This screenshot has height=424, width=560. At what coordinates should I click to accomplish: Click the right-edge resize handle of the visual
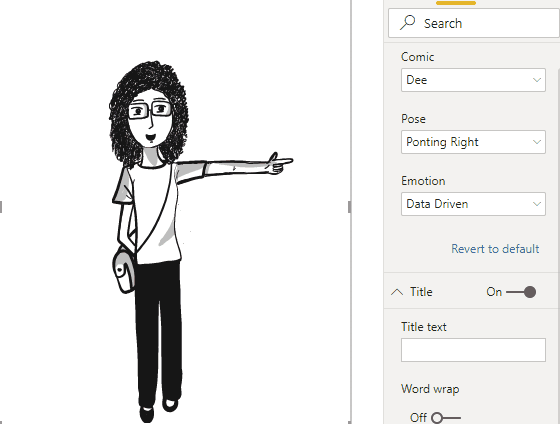point(350,207)
